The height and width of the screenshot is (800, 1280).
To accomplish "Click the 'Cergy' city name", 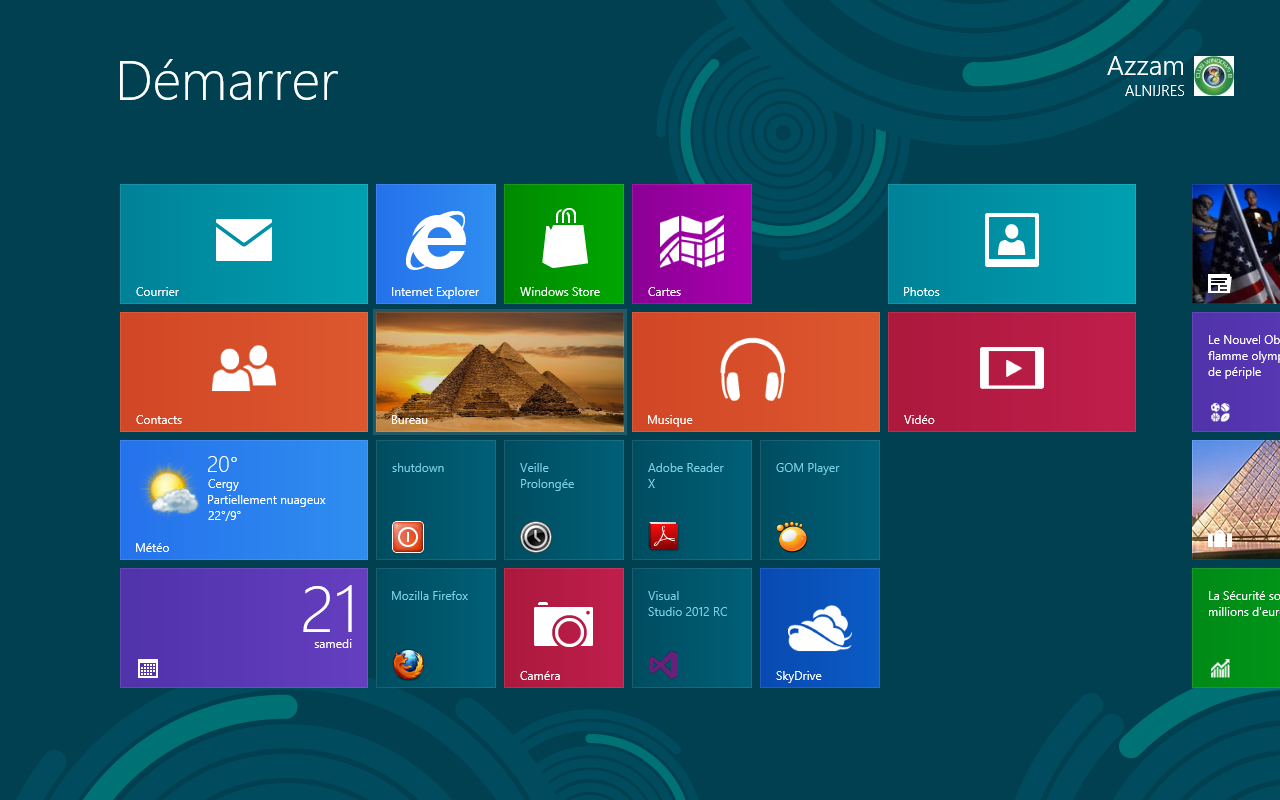I will 223,484.
